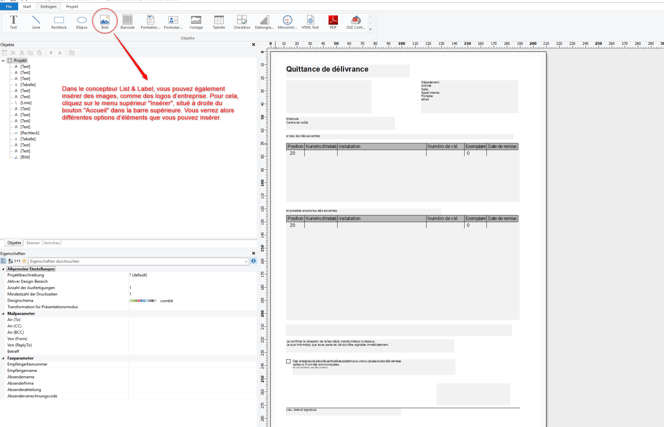Screen dimensions: 664x427
Task: Choose the Linie line tool
Action: (36, 22)
